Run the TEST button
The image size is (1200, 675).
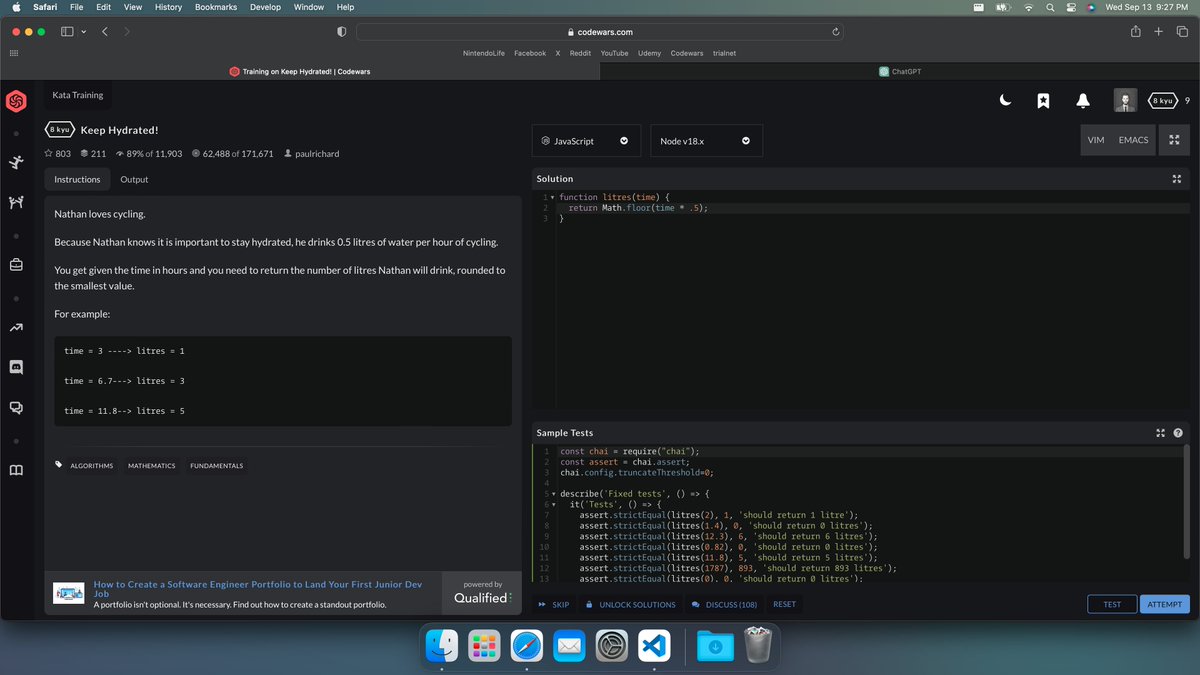[1112, 604]
